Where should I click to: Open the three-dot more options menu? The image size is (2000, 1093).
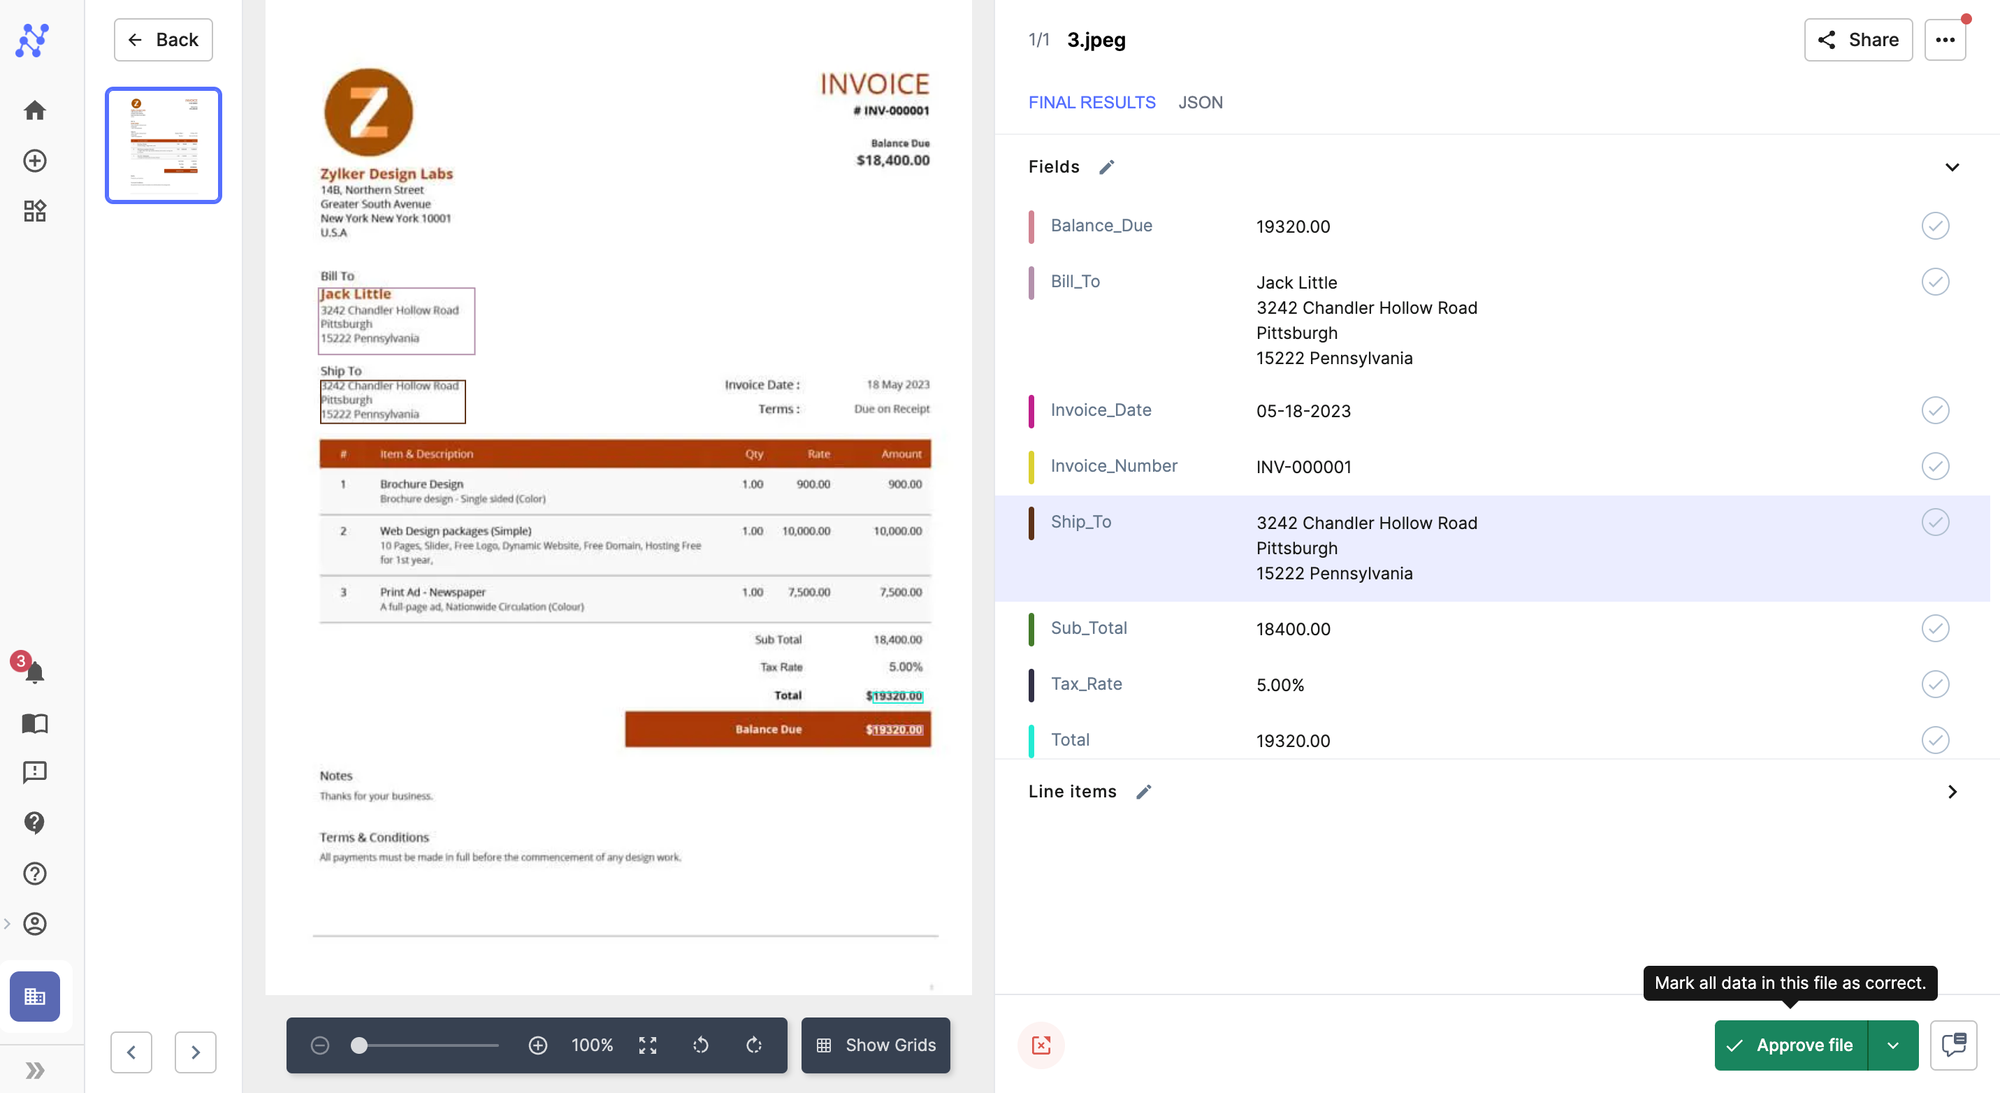(x=1945, y=40)
